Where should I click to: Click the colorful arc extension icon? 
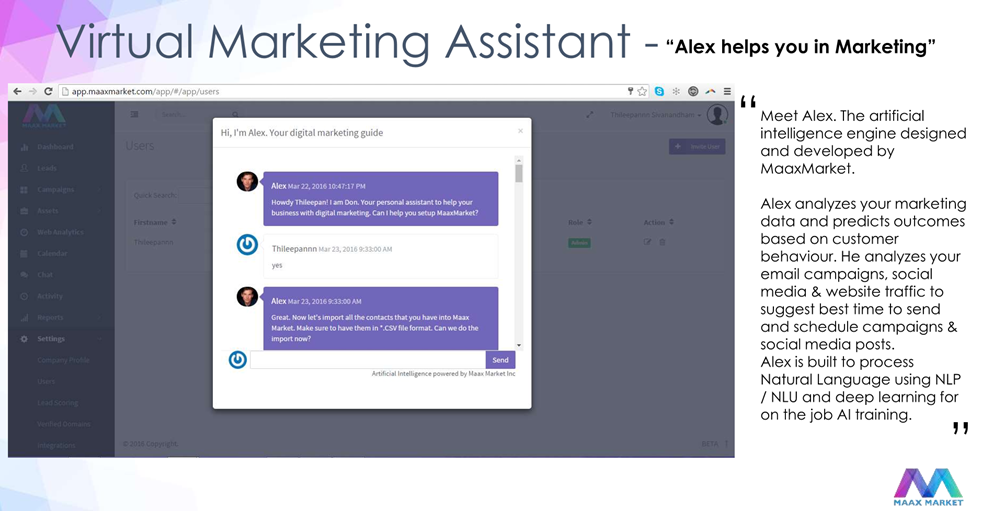(710, 91)
